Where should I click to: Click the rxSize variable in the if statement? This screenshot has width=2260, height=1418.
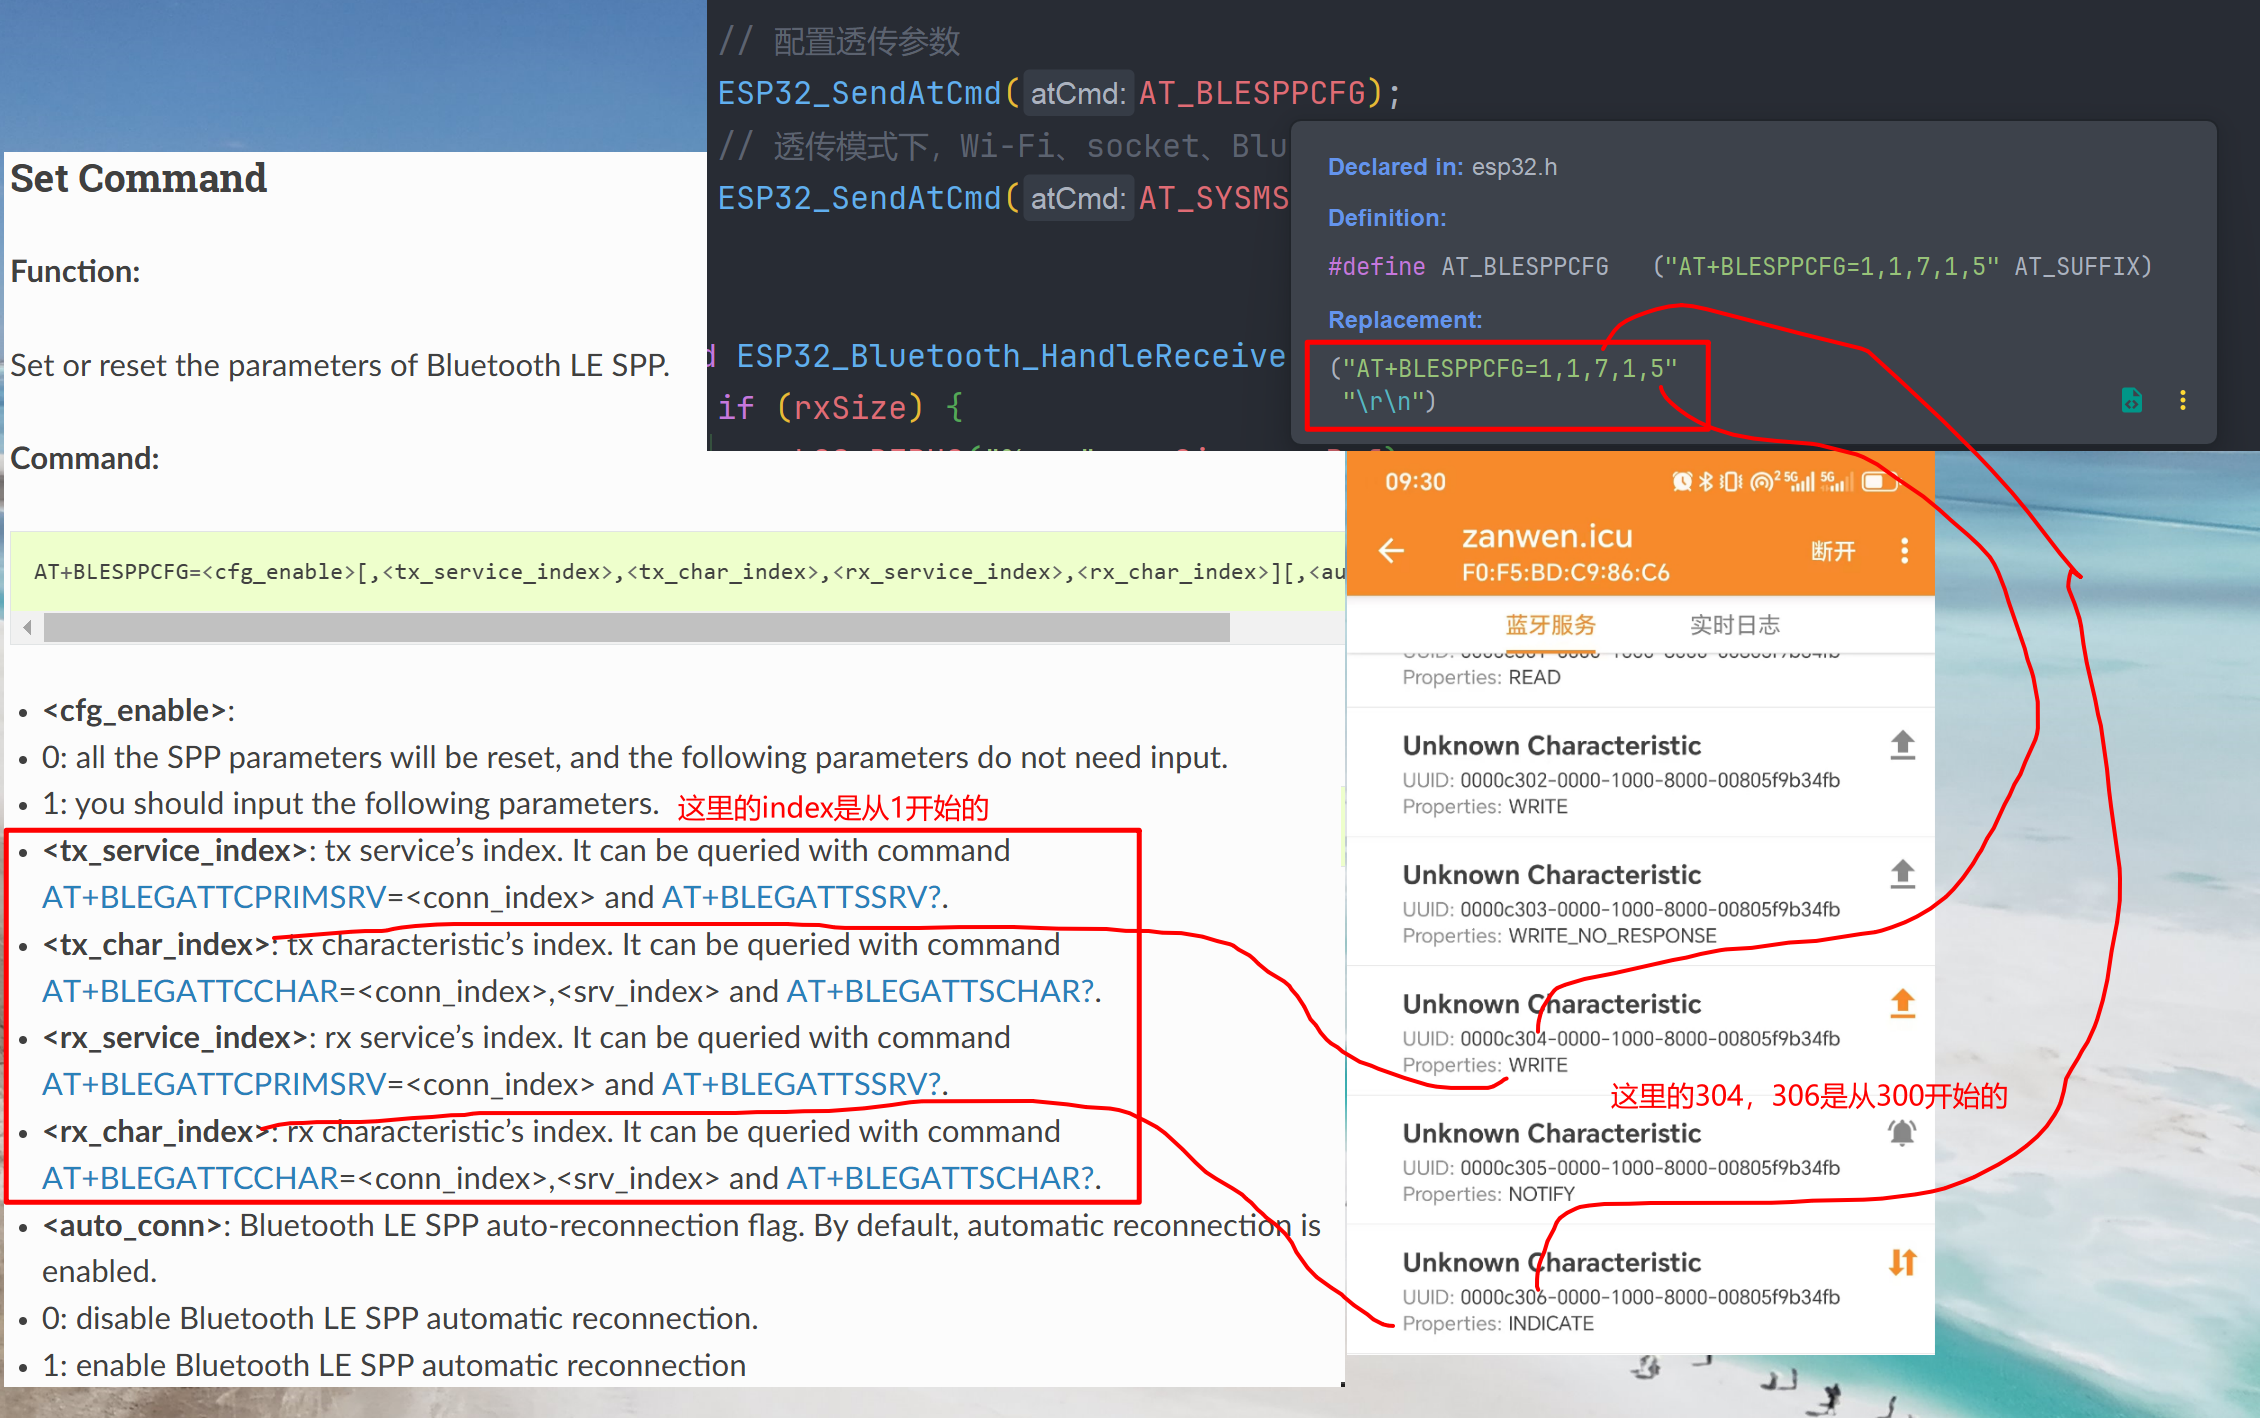(850, 408)
